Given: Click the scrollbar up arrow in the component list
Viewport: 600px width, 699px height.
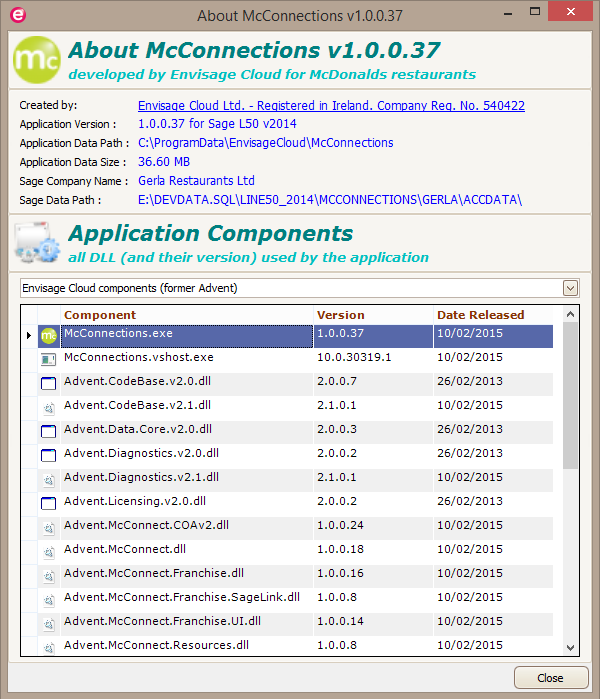Looking at the screenshot, I should click(x=570, y=314).
